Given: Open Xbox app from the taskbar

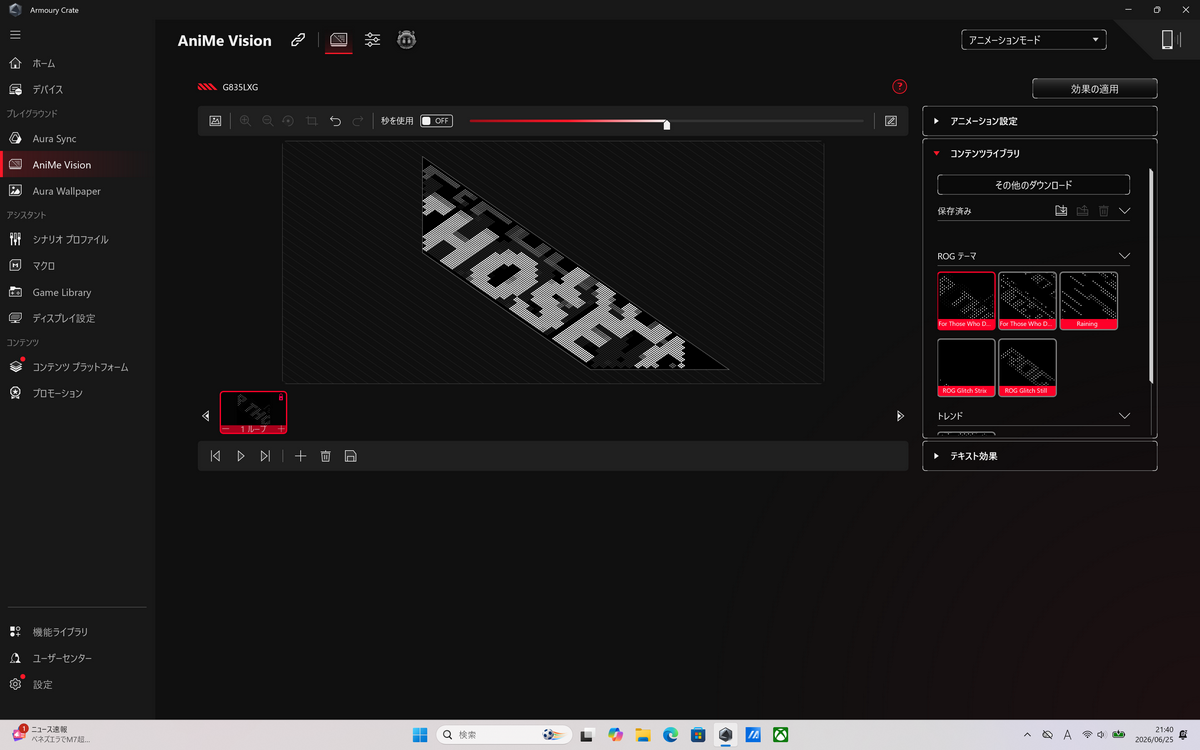Looking at the screenshot, I should coord(780,734).
